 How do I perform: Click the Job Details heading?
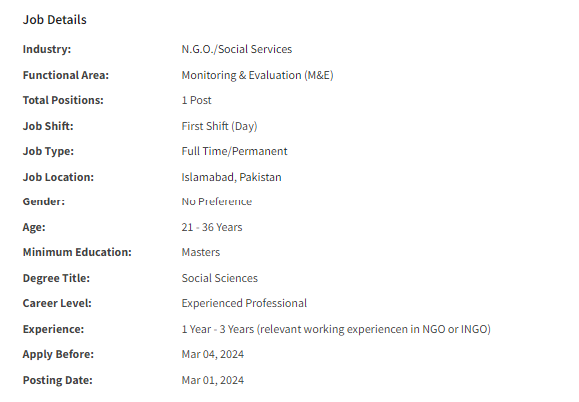point(55,20)
